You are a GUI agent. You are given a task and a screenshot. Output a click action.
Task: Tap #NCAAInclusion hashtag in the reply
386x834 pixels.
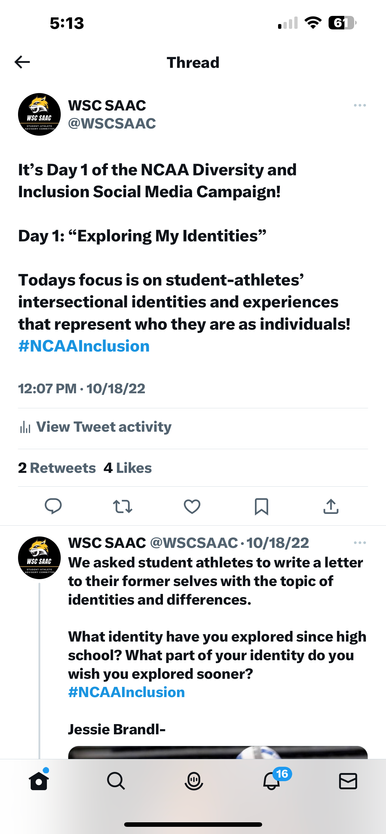(126, 692)
